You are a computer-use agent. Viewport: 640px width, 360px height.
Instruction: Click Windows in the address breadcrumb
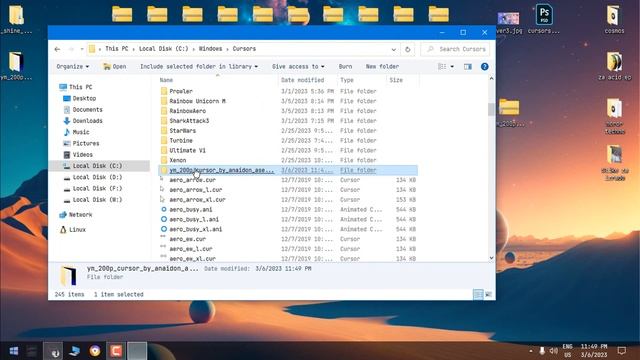point(210,49)
